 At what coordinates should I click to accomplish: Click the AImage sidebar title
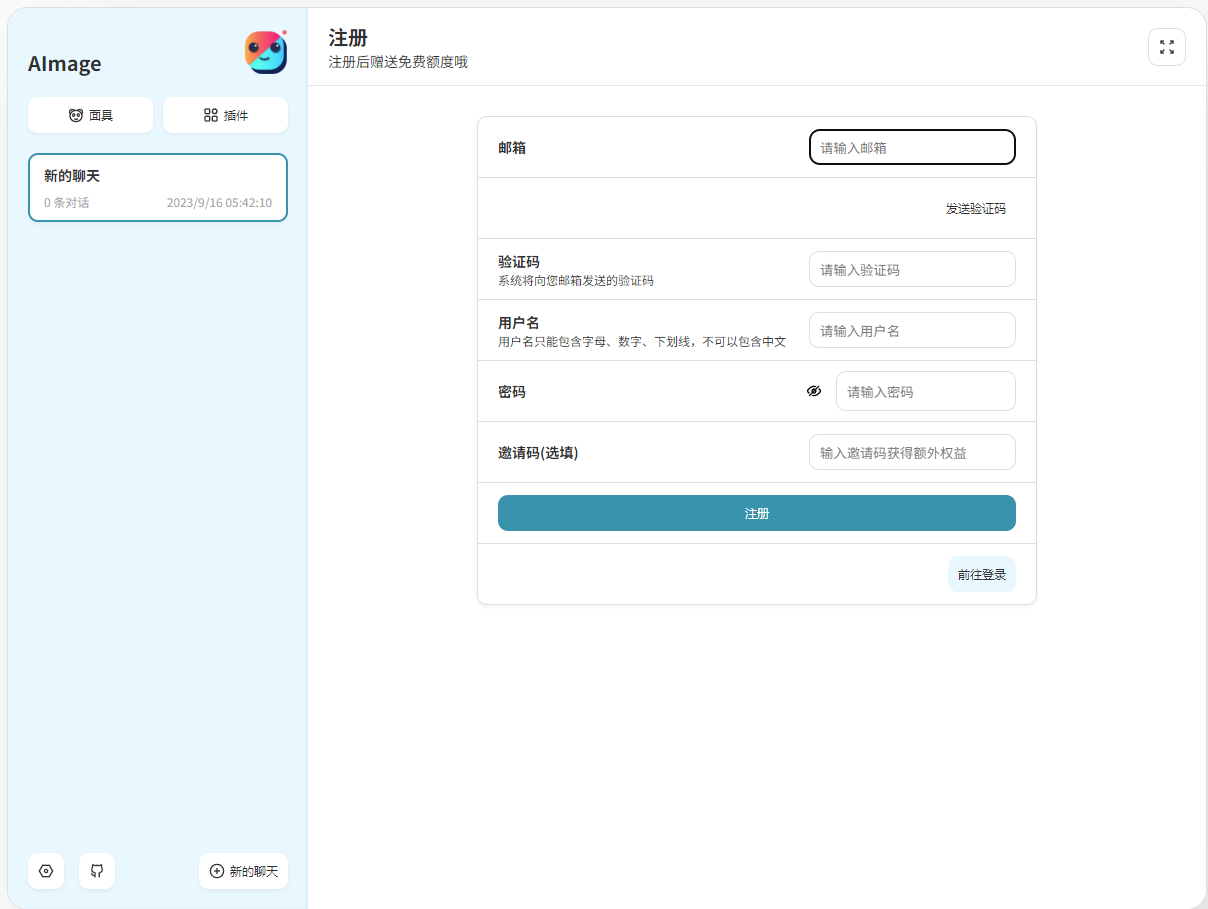[x=65, y=64]
